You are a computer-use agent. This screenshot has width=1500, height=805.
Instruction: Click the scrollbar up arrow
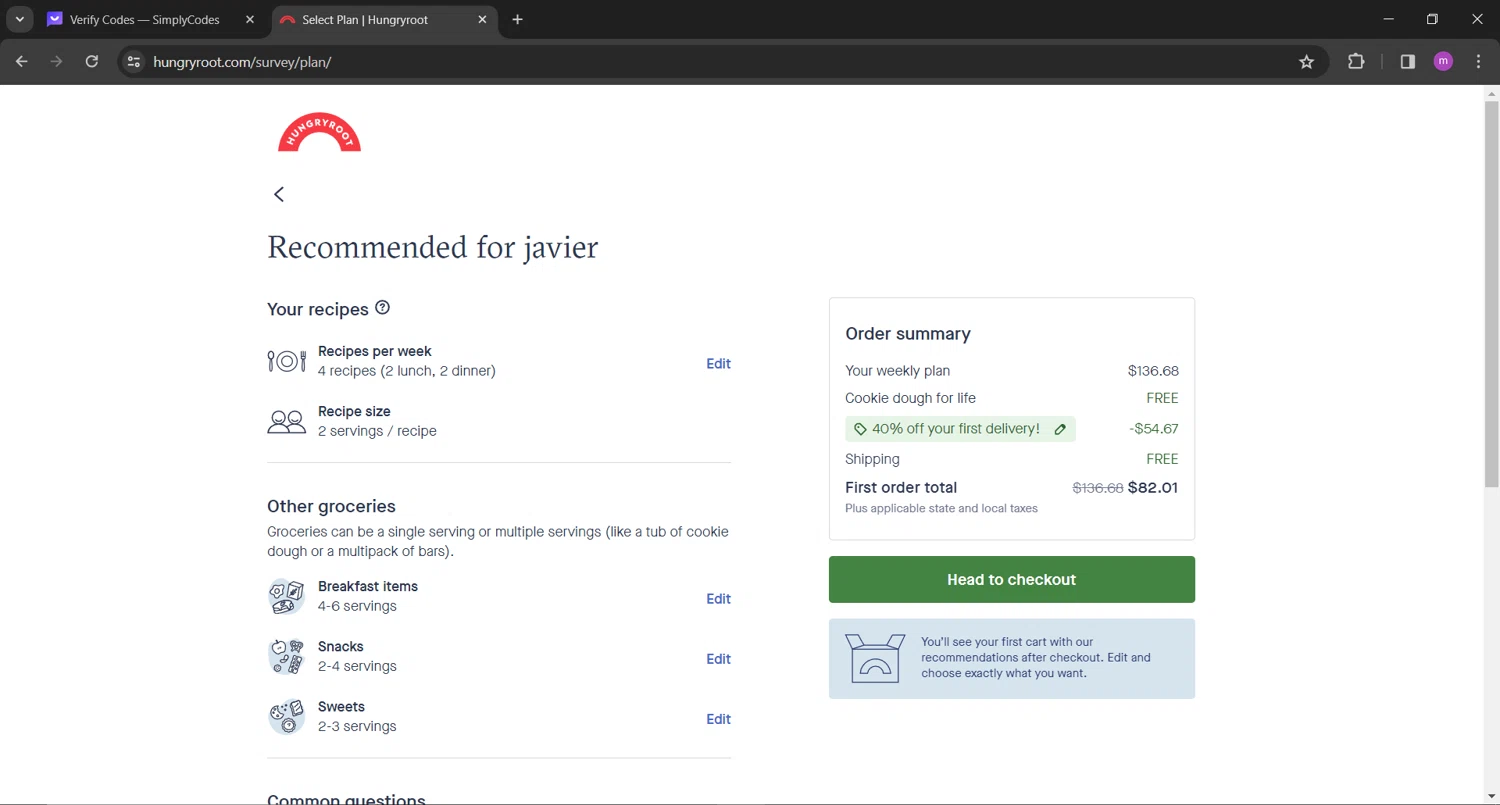point(1491,94)
